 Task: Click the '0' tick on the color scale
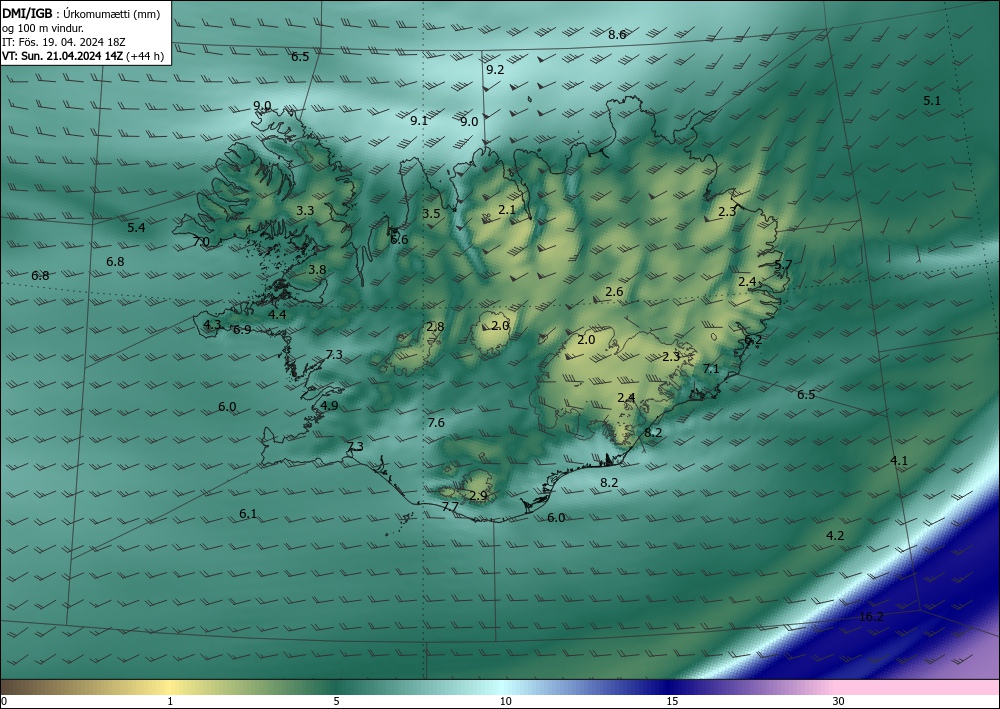(4, 701)
